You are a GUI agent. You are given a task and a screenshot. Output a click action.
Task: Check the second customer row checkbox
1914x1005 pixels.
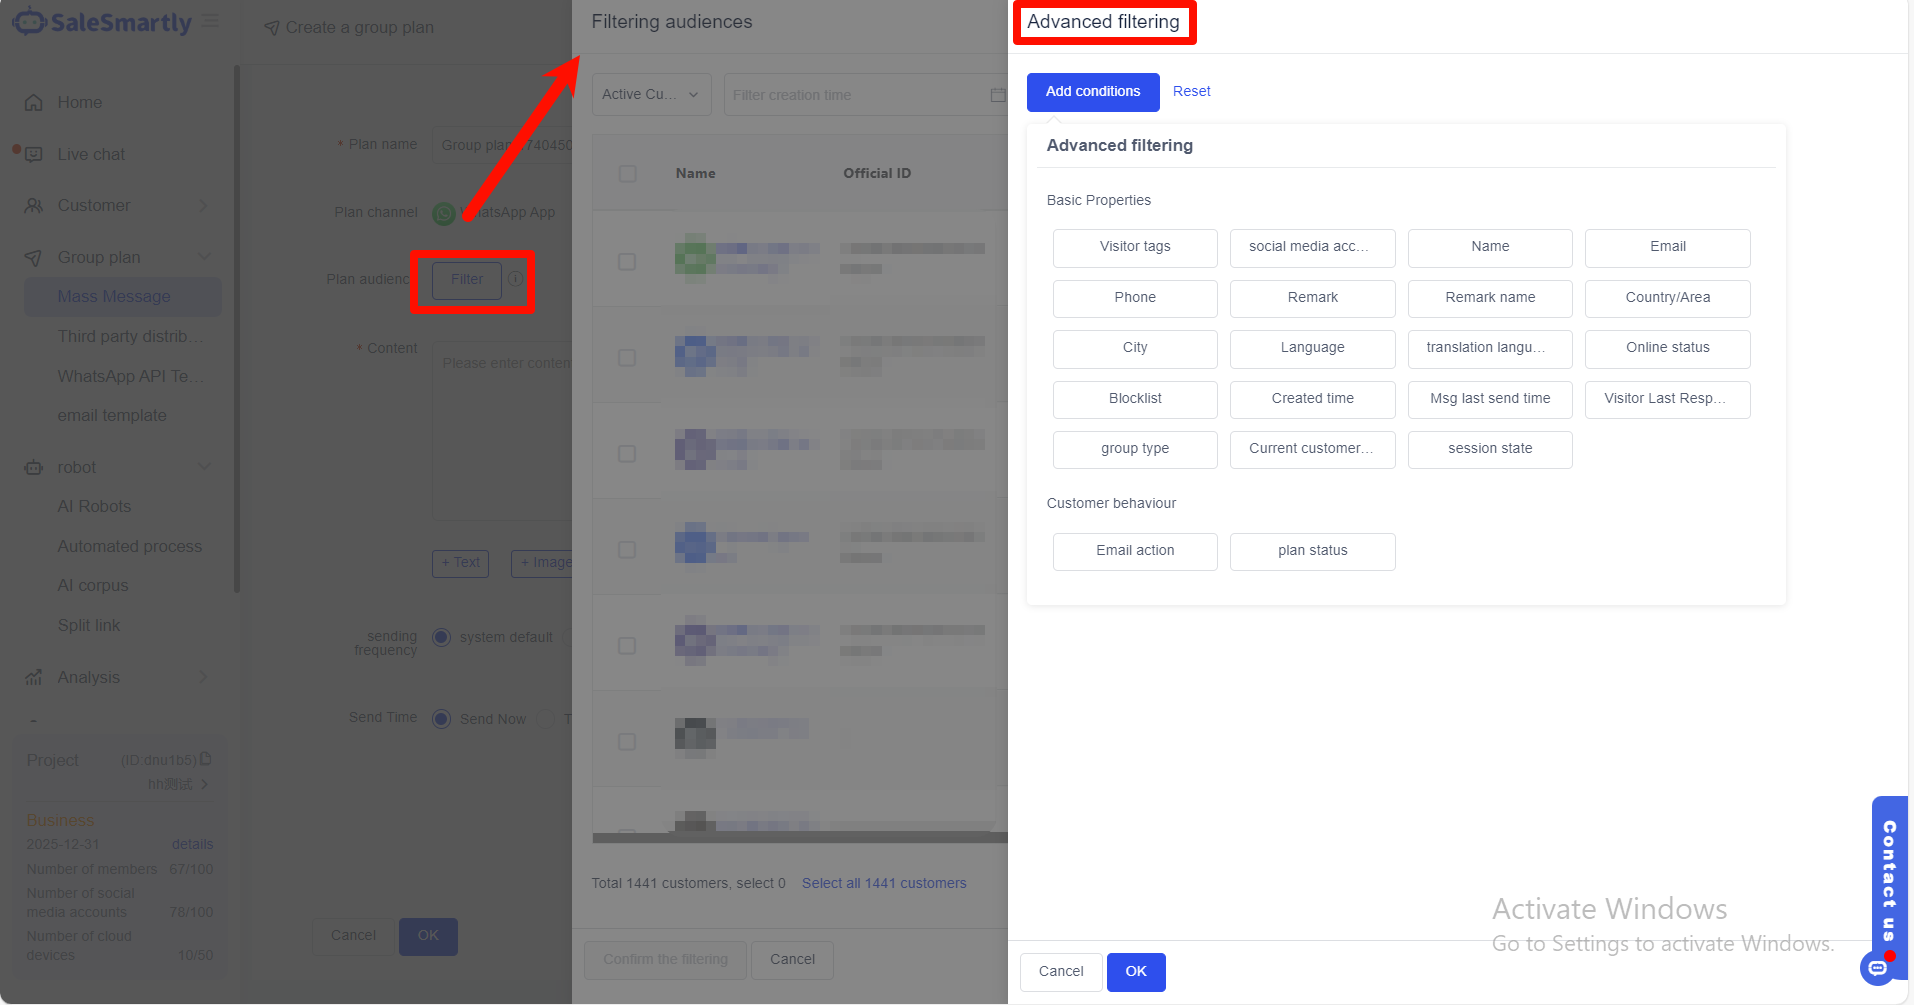[x=627, y=358]
